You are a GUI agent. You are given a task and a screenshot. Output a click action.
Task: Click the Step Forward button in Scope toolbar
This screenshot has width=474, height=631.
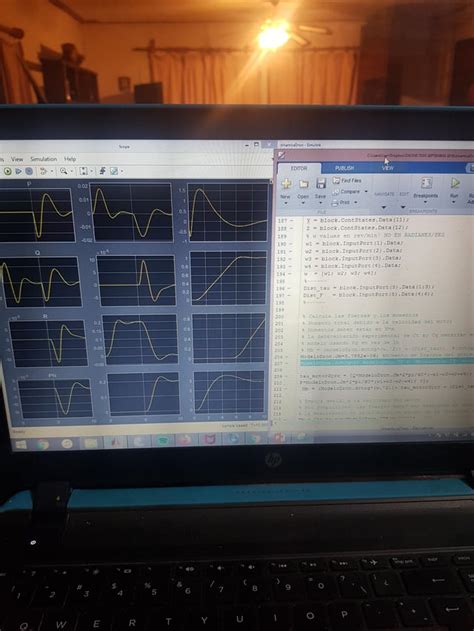pos(19,171)
